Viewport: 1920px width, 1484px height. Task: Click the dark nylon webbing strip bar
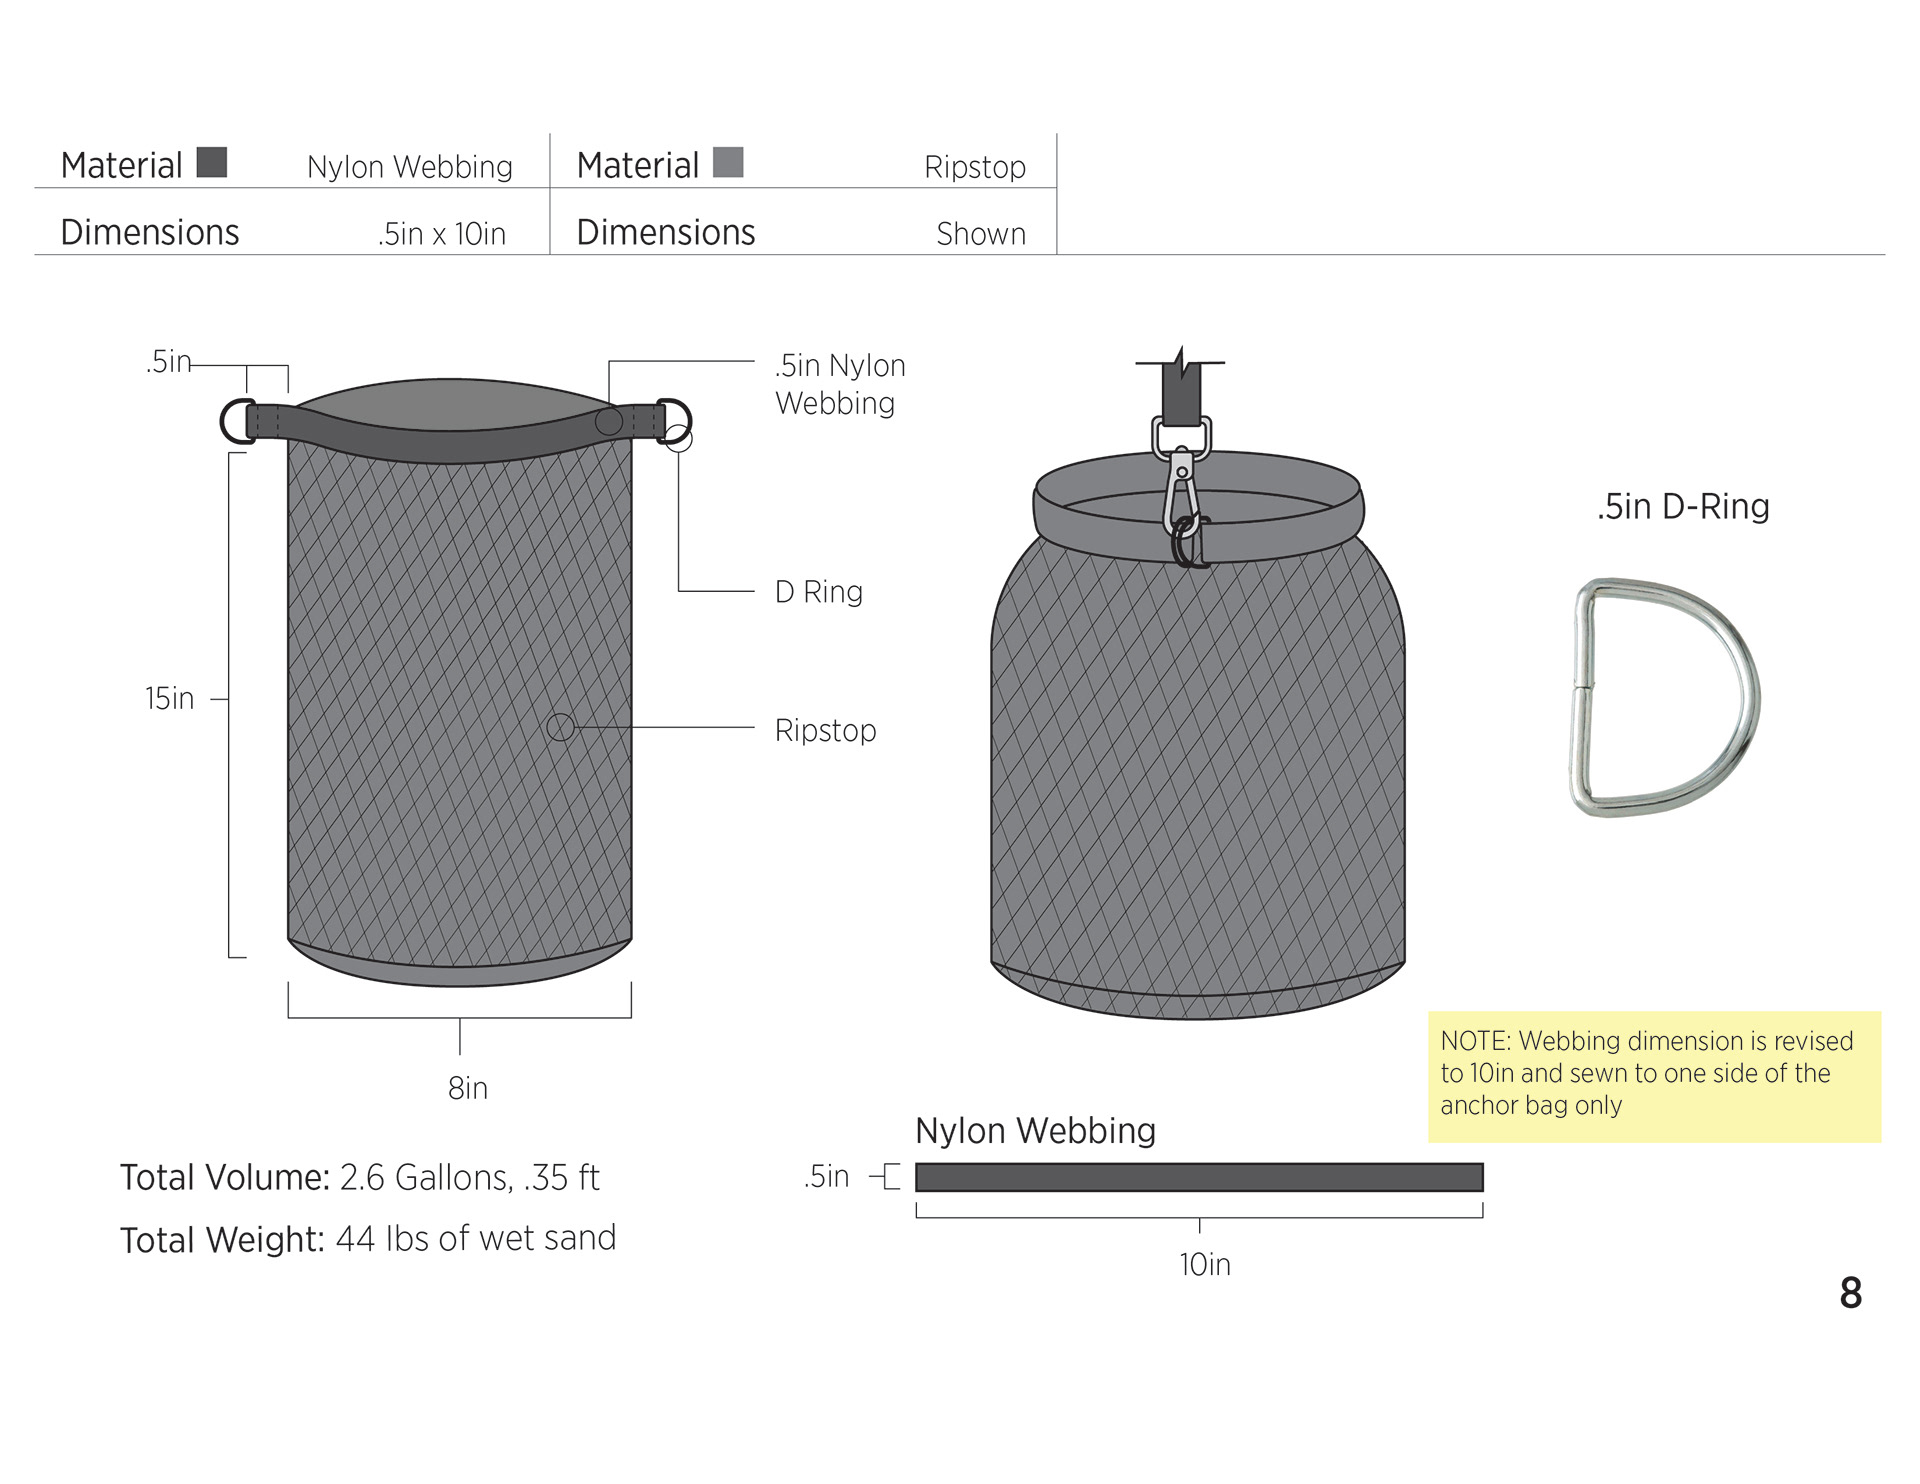pyautogui.click(x=1199, y=1177)
